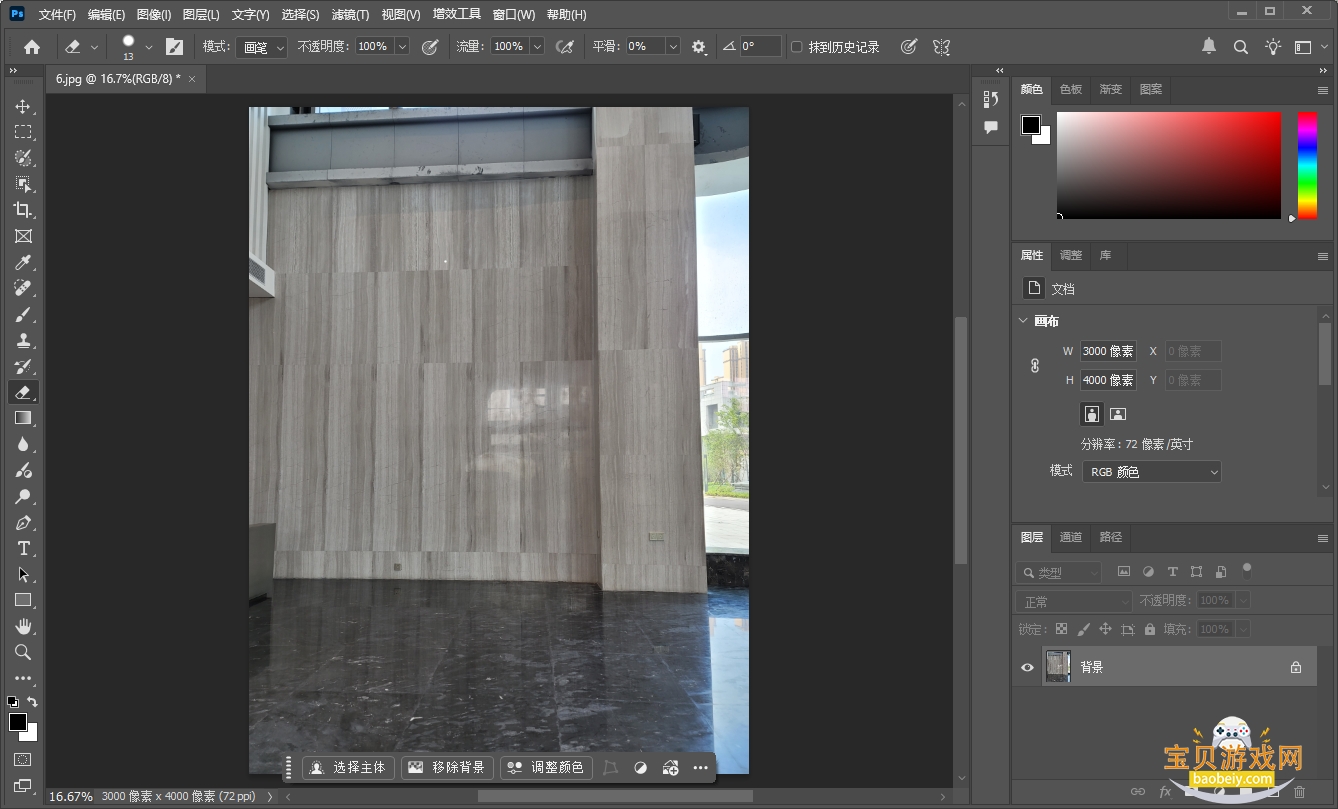
Task: Open the 模式 画笔 dropdown
Action: 261,47
